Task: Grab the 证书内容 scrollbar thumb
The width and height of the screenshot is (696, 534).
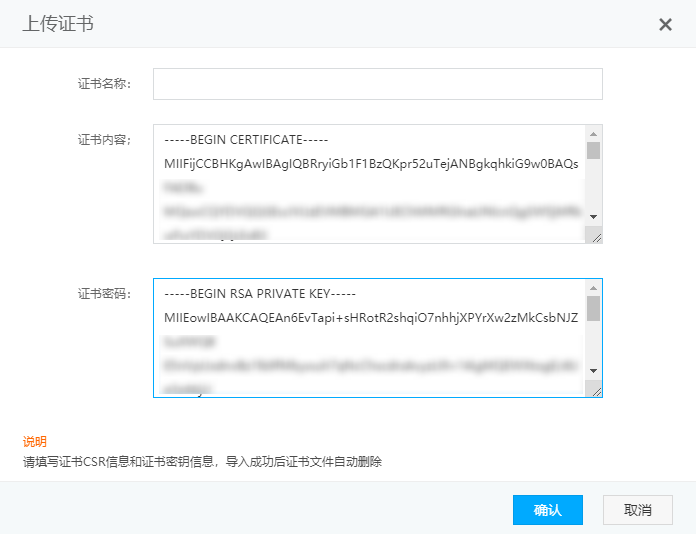Action: (x=593, y=152)
